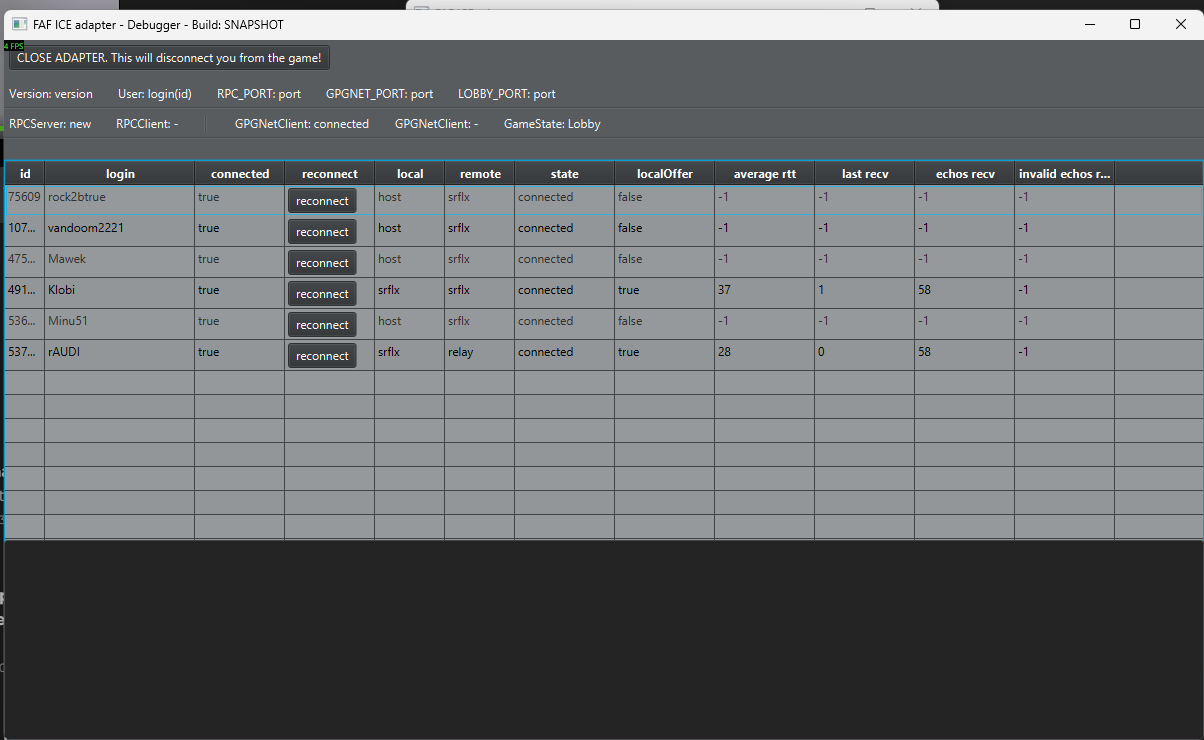Click the reconnect column header
This screenshot has width=1204, height=740.
pyautogui.click(x=330, y=173)
